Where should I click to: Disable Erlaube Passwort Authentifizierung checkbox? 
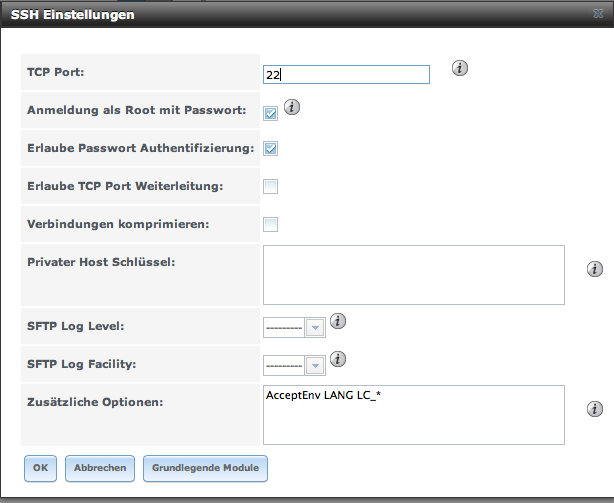point(271,148)
